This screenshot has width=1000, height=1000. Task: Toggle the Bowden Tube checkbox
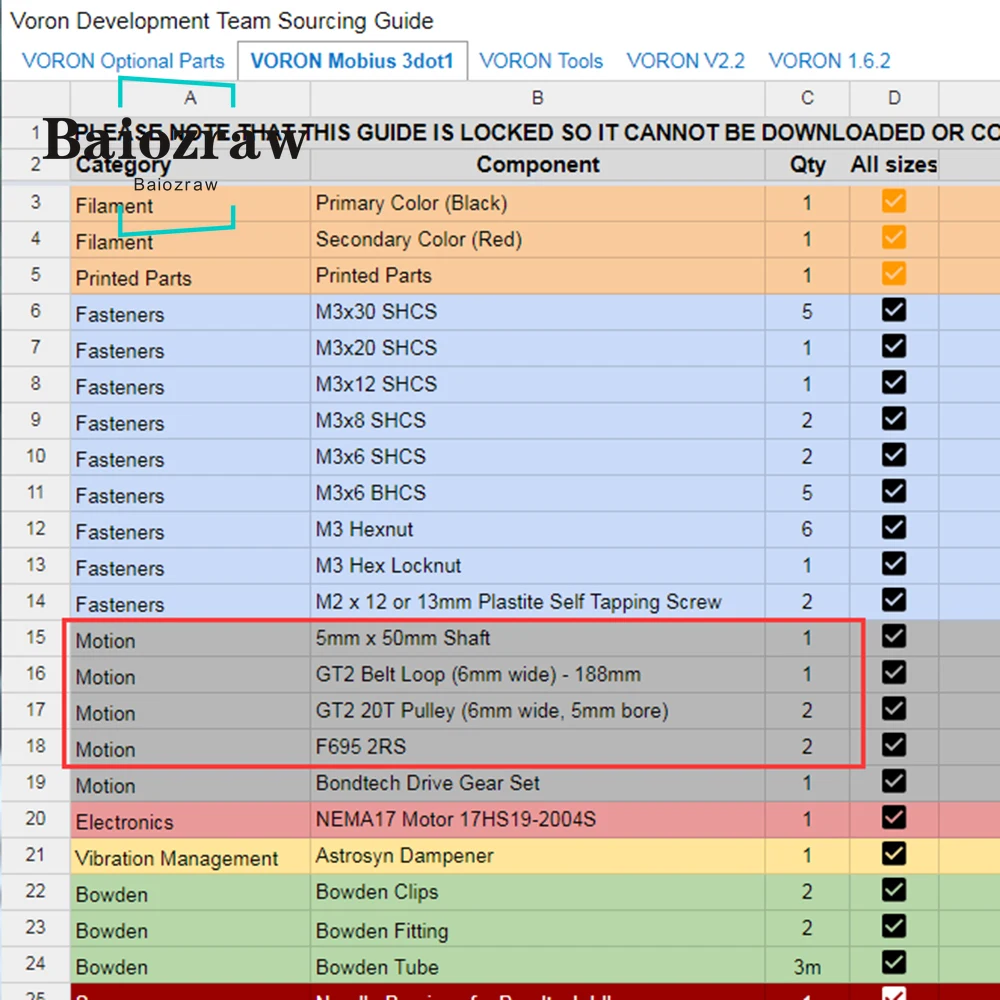click(893, 962)
